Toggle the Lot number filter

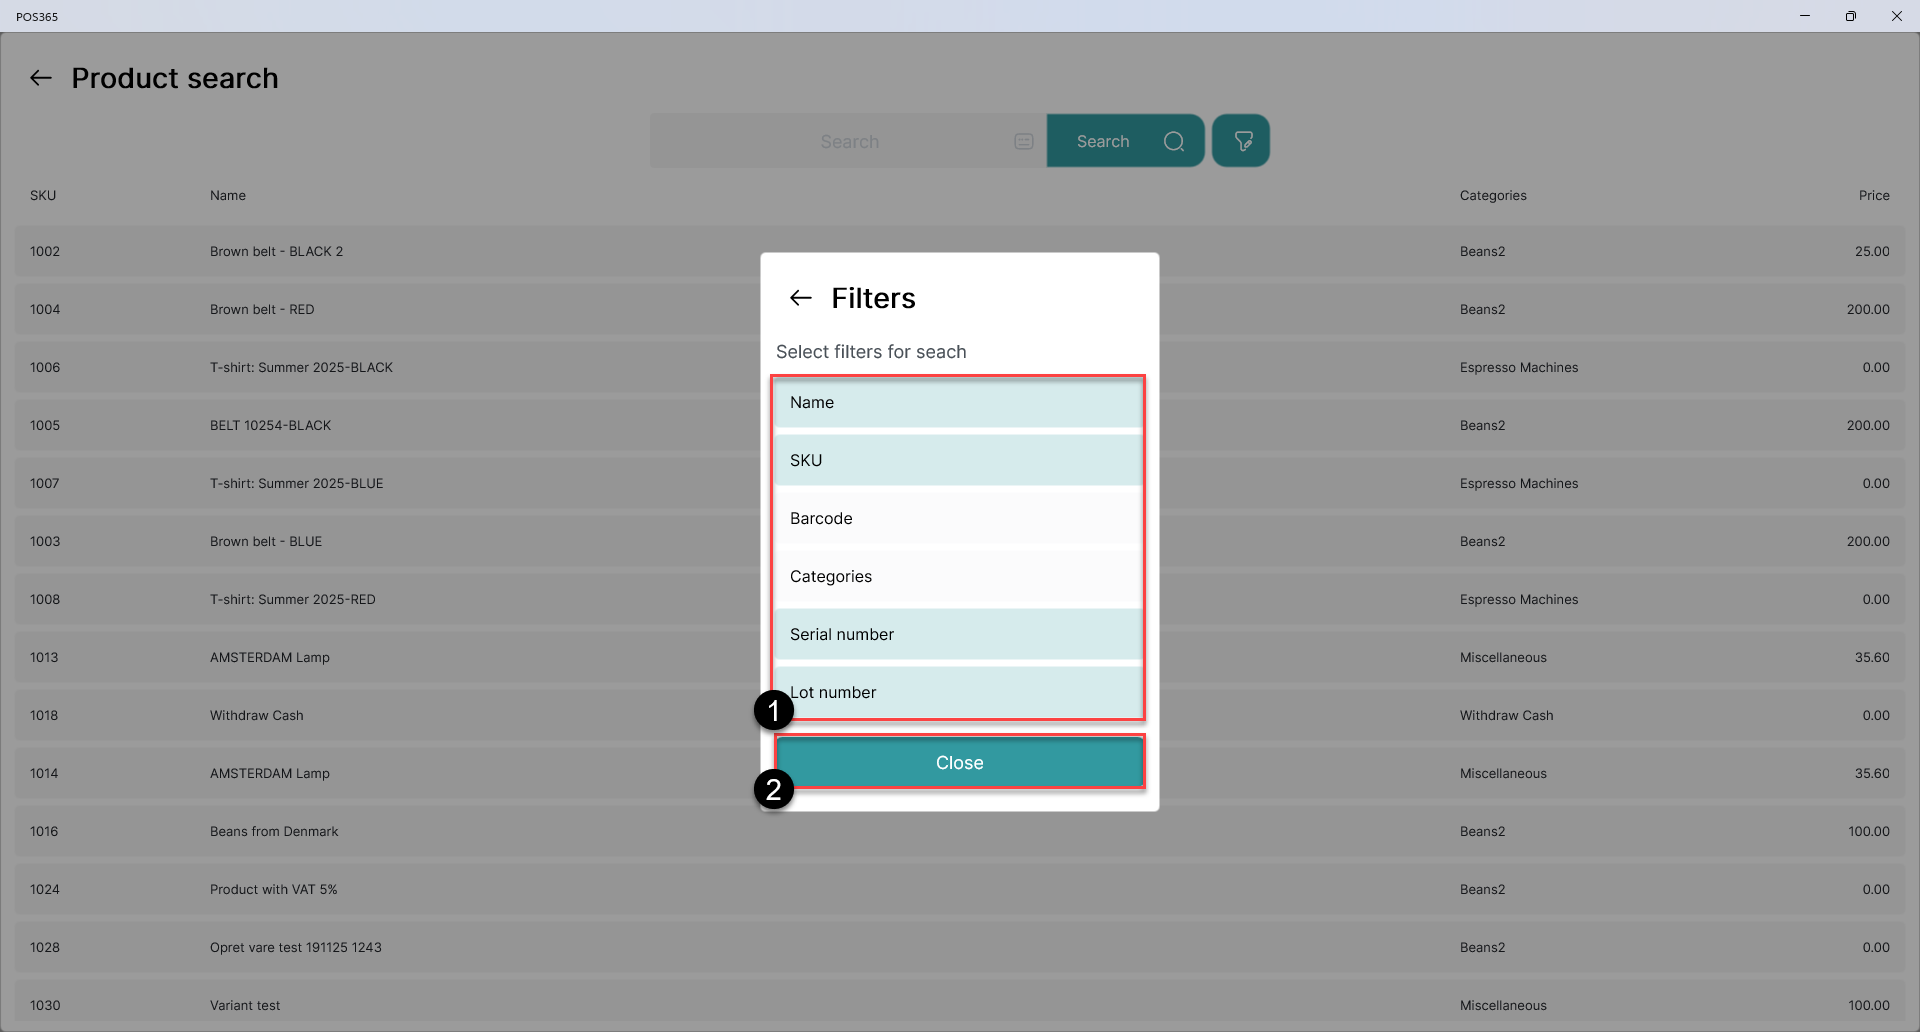(958, 692)
